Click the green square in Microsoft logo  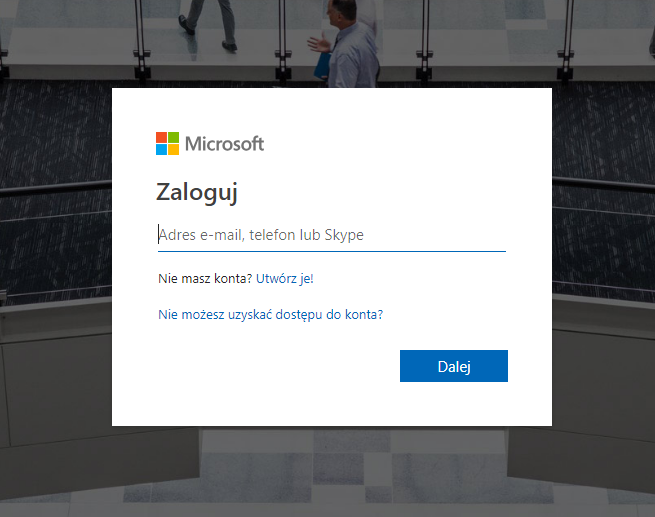click(x=174, y=137)
